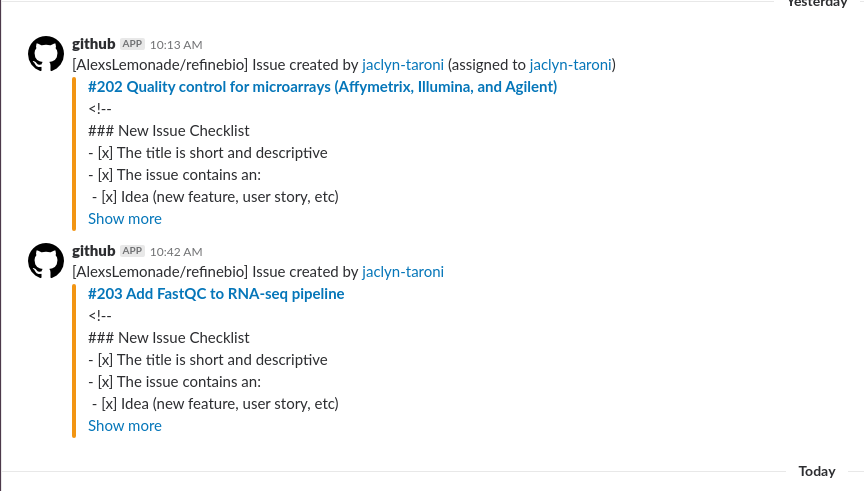Click the orange attachment bar beside issue #202
Viewport: 864px width, 491px height.
pos(74,154)
